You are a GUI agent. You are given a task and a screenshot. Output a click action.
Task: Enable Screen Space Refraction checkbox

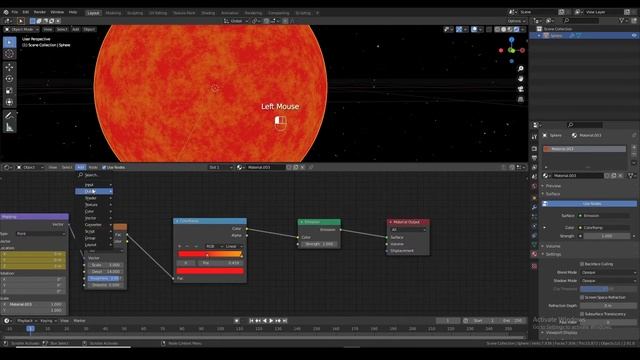[x=582, y=297]
